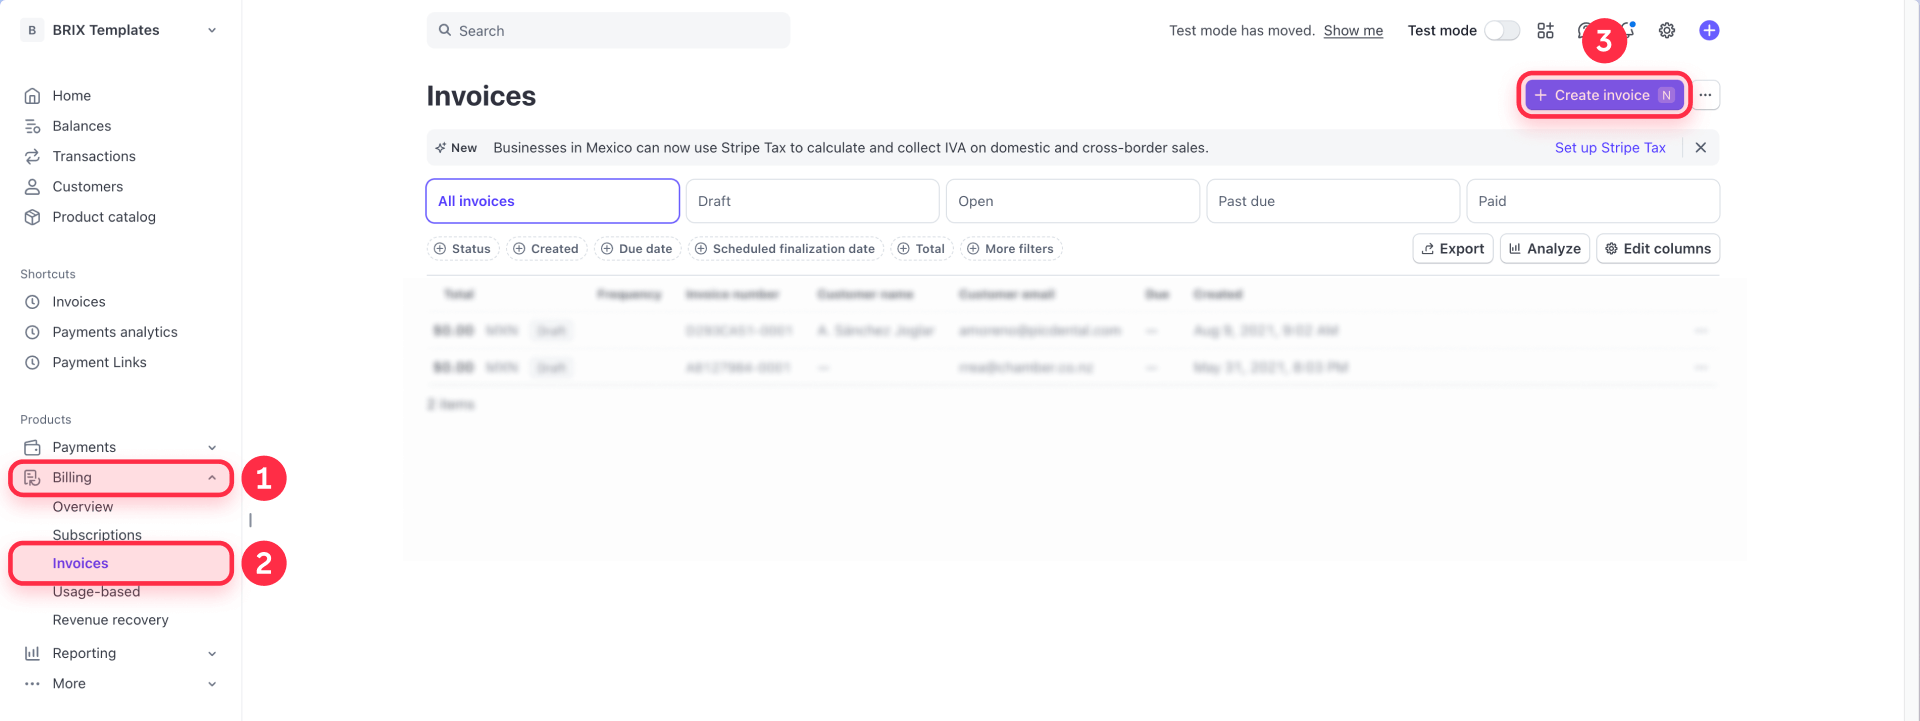
Task: Select the Transactions arrows icon
Action: coord(32,156)
